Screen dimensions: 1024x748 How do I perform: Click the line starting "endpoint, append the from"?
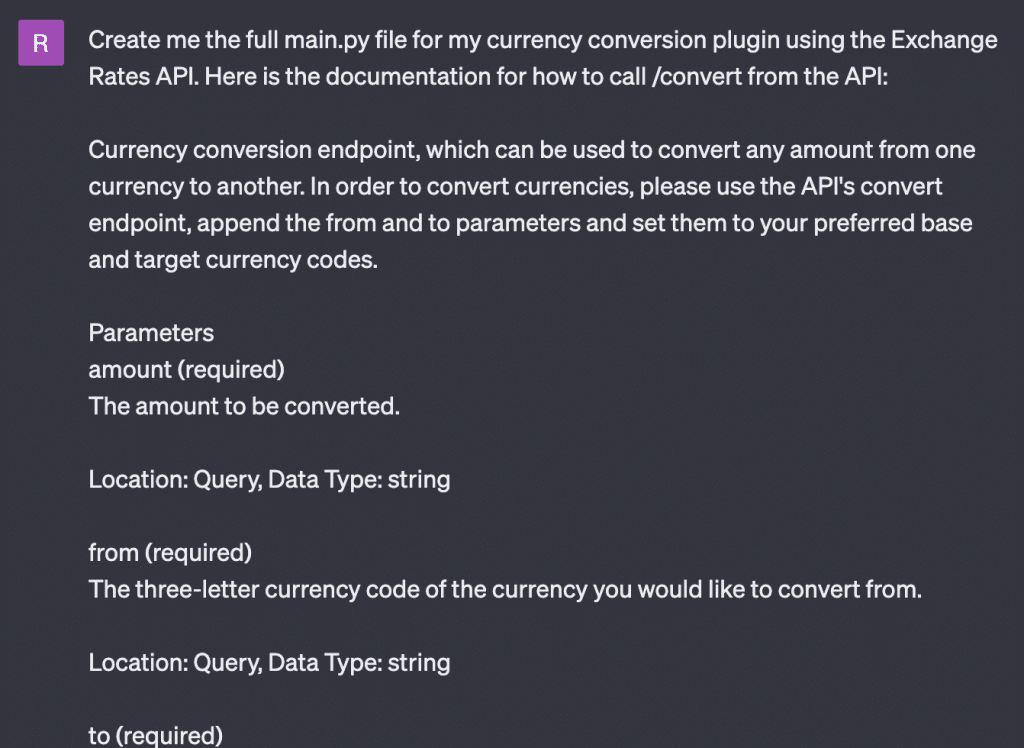[x=530, y=223]
